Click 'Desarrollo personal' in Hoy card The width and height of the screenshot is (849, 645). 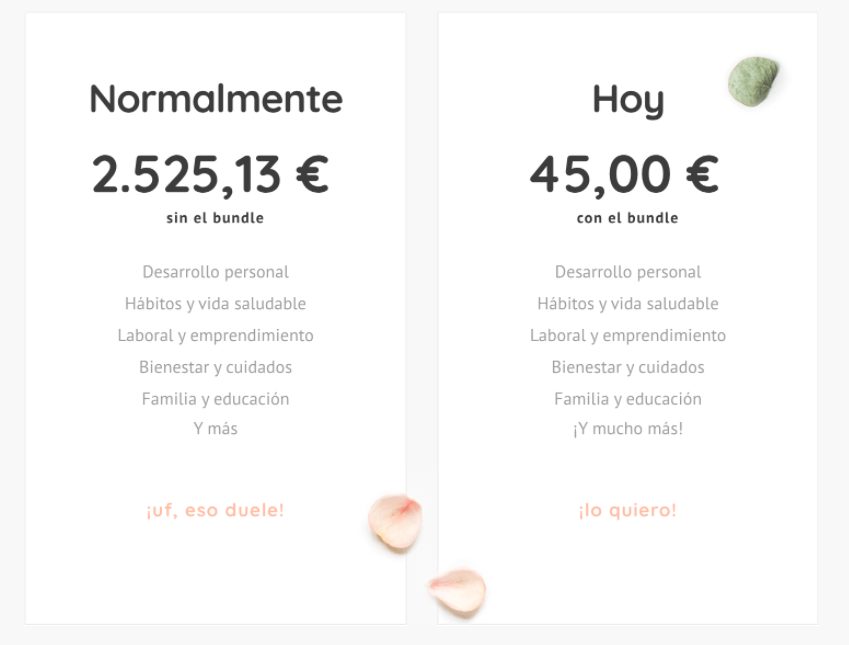(x=628, y=272)
